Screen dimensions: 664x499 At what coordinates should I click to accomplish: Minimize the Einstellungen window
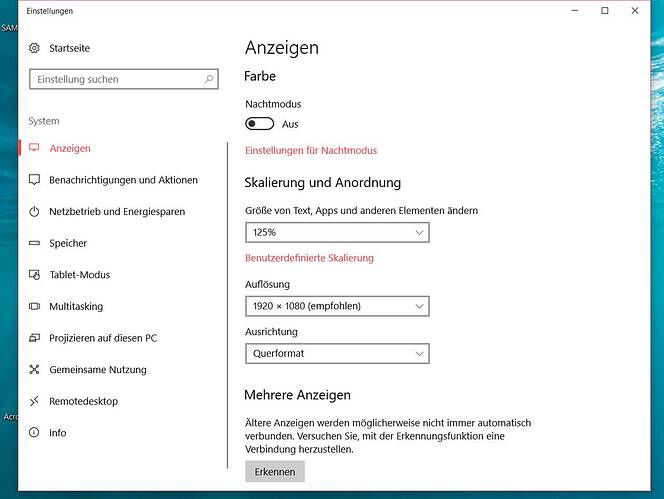click(x=575, y=11)
